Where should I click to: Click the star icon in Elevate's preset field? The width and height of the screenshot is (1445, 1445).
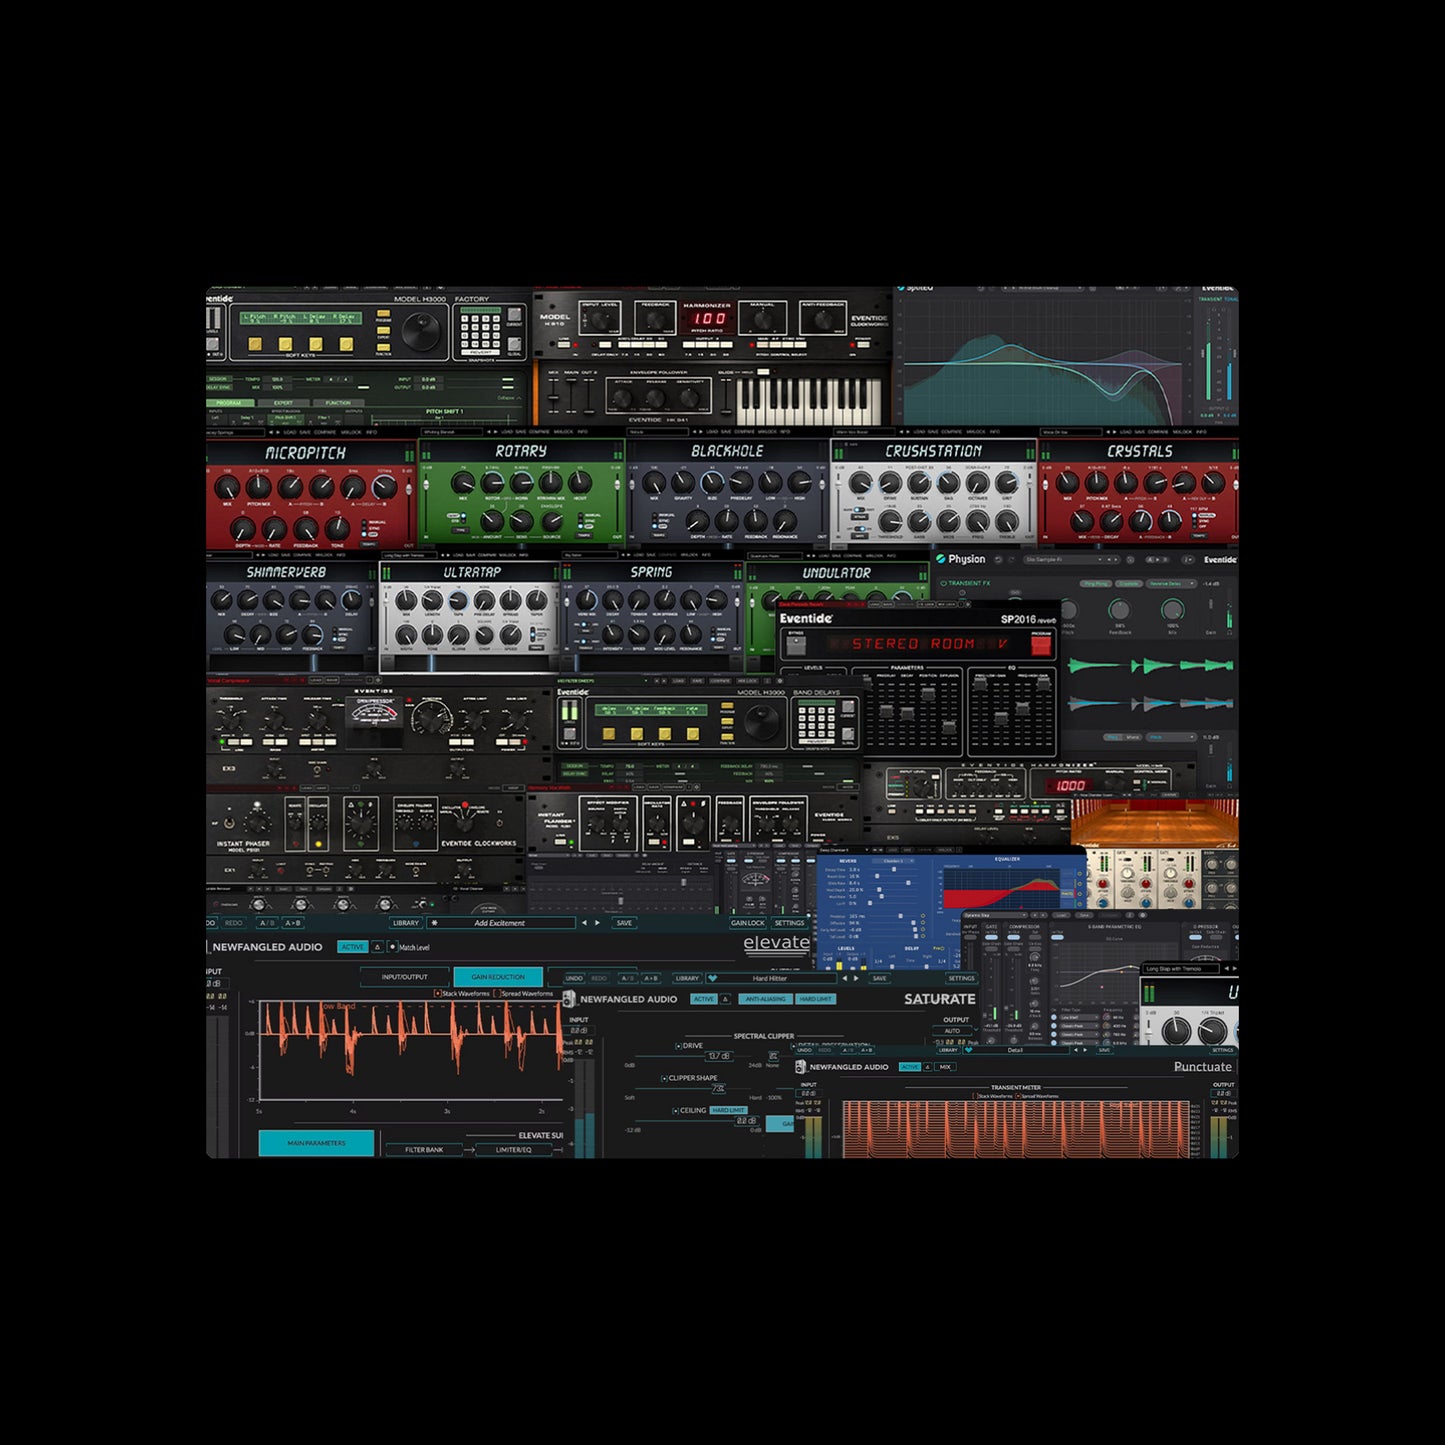434,923
